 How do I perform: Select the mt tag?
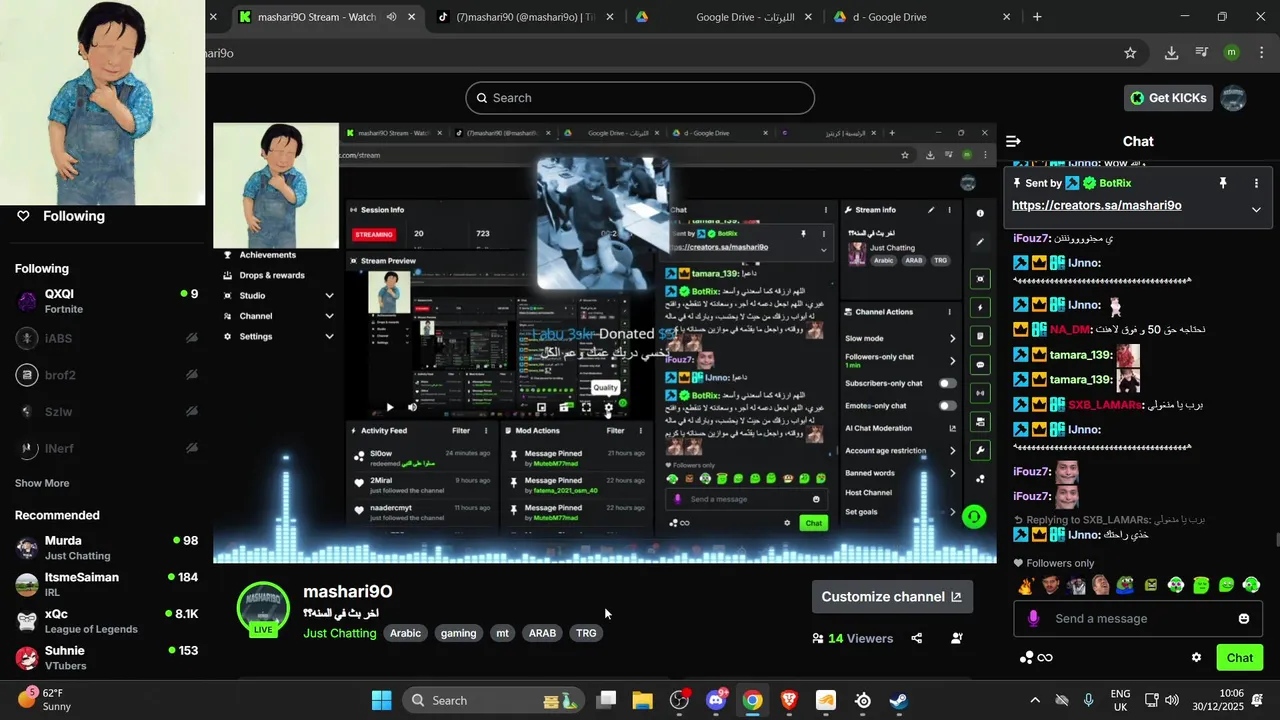click(x=502, y=633)
